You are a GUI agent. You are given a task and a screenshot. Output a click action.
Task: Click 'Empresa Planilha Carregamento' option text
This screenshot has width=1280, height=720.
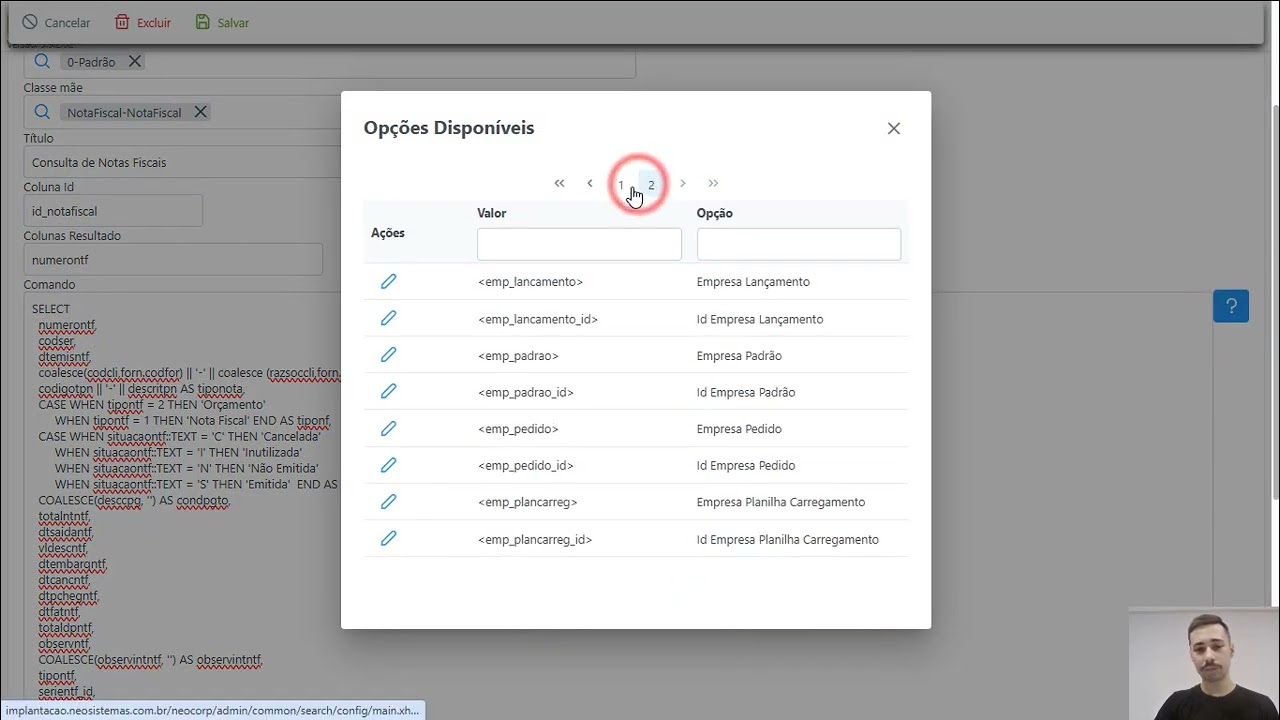[781, 502]
